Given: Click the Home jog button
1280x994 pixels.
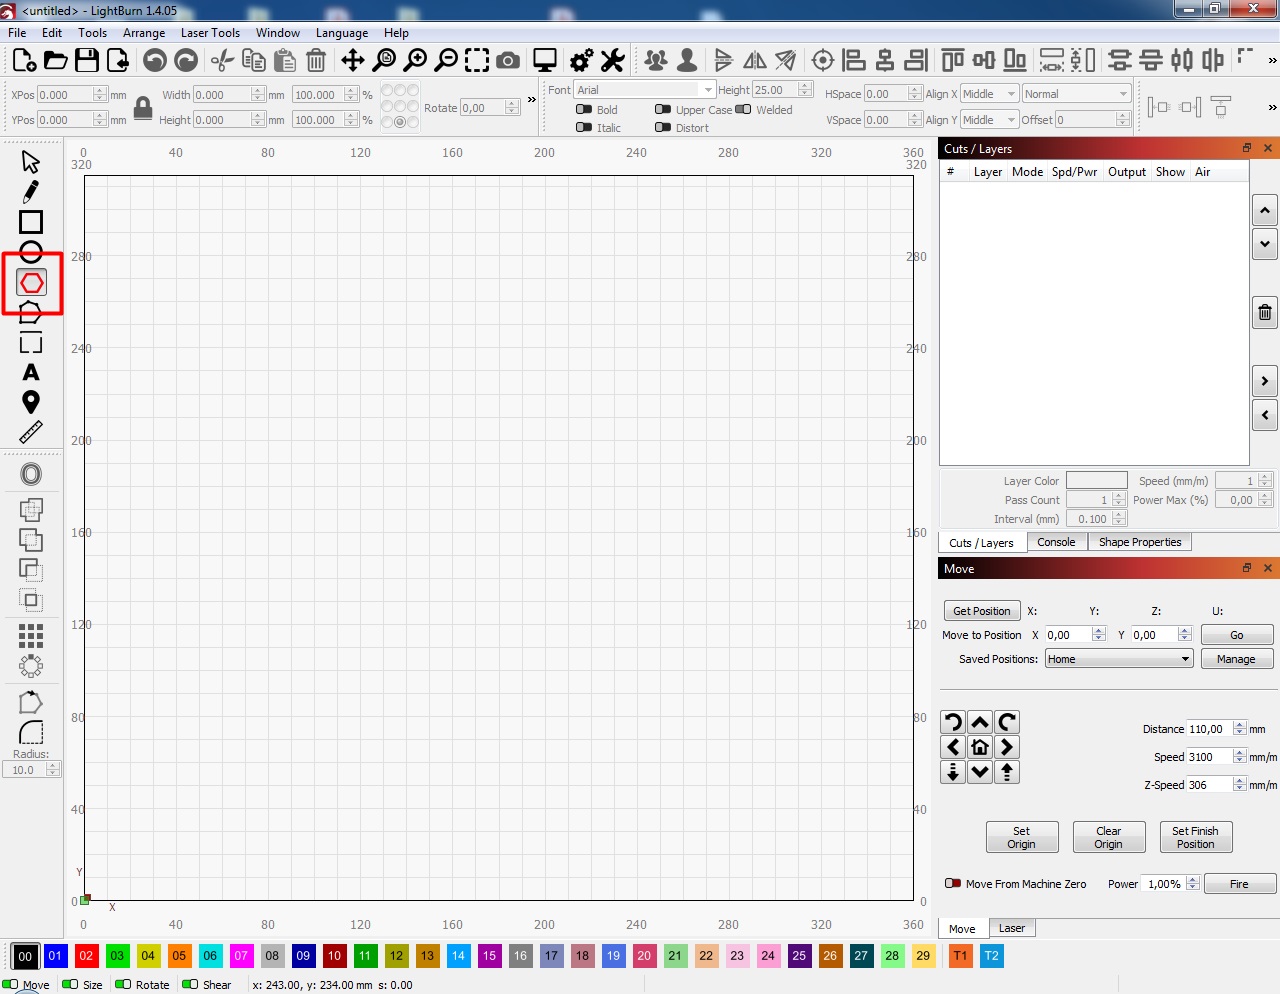Looking at the screenshot, I should [x=980, y=747].
